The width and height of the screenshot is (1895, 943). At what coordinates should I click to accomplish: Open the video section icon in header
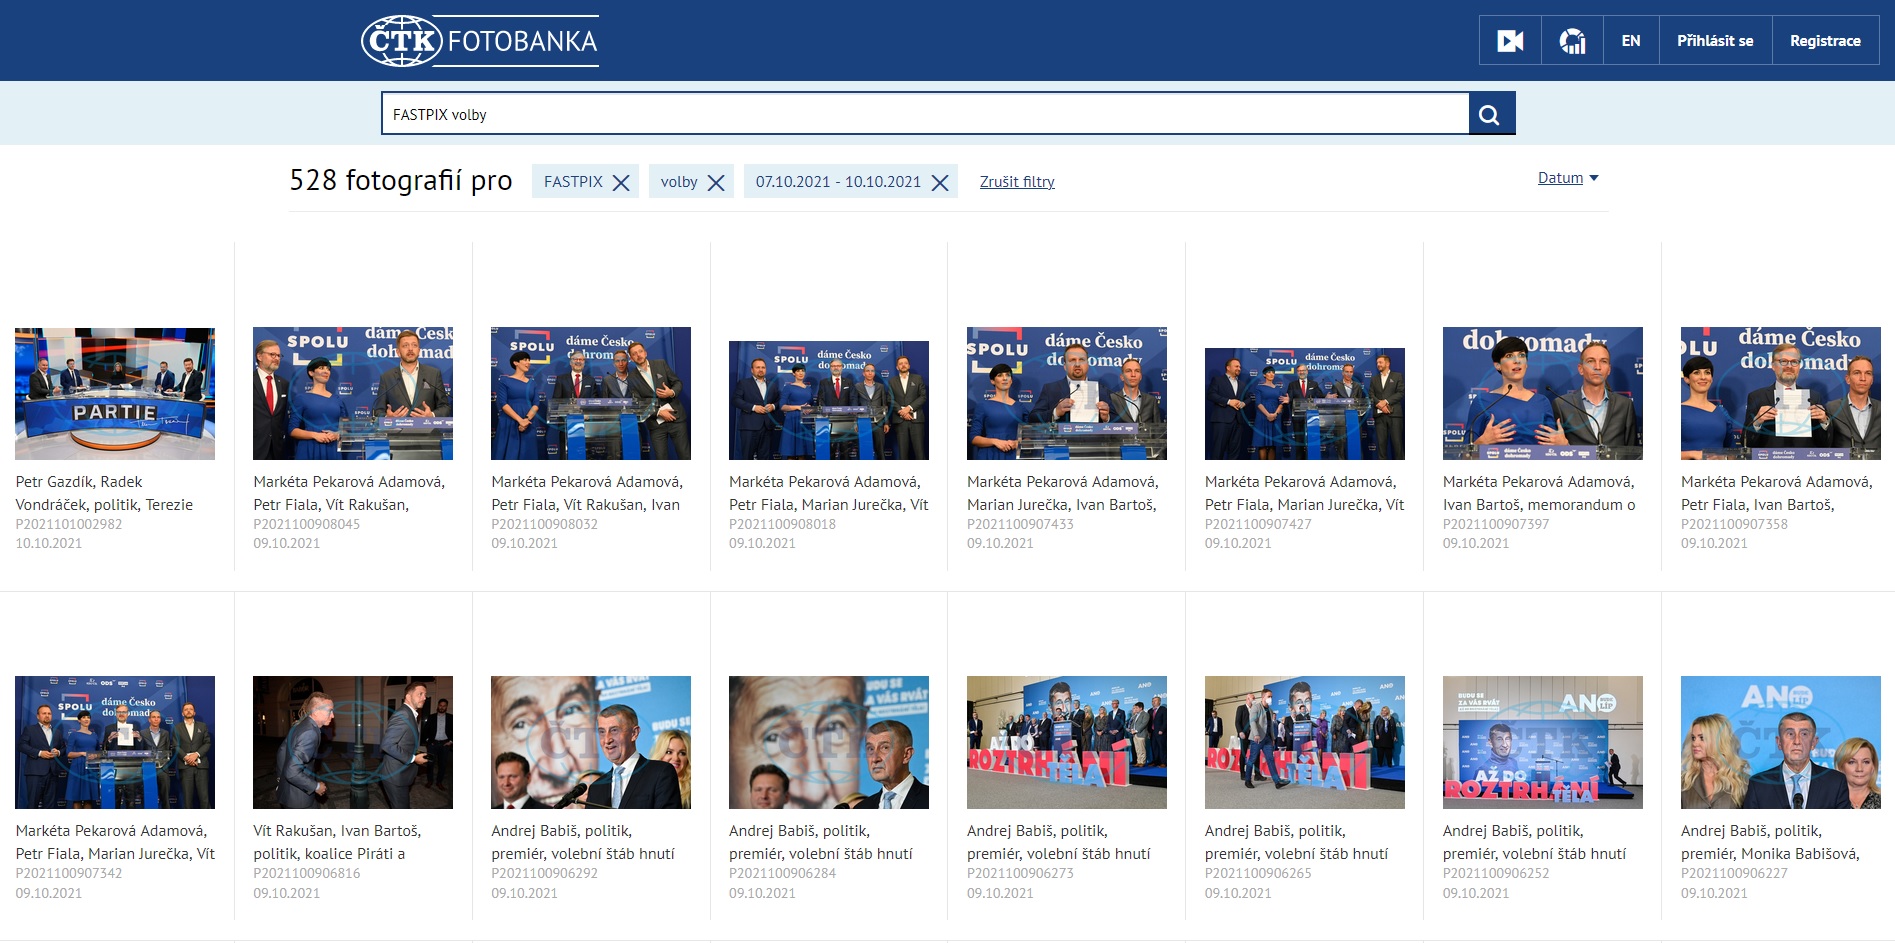click(1510, 41)
